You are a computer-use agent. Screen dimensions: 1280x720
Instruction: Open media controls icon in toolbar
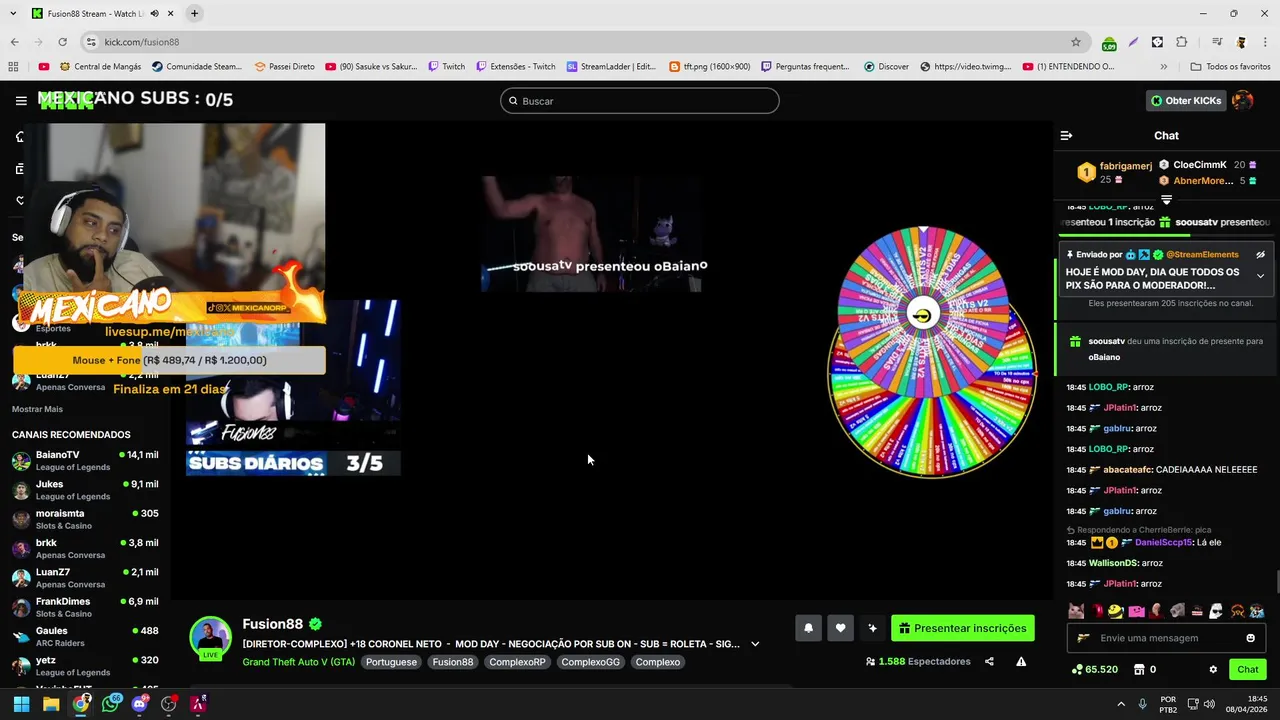tap(1217, 42)
